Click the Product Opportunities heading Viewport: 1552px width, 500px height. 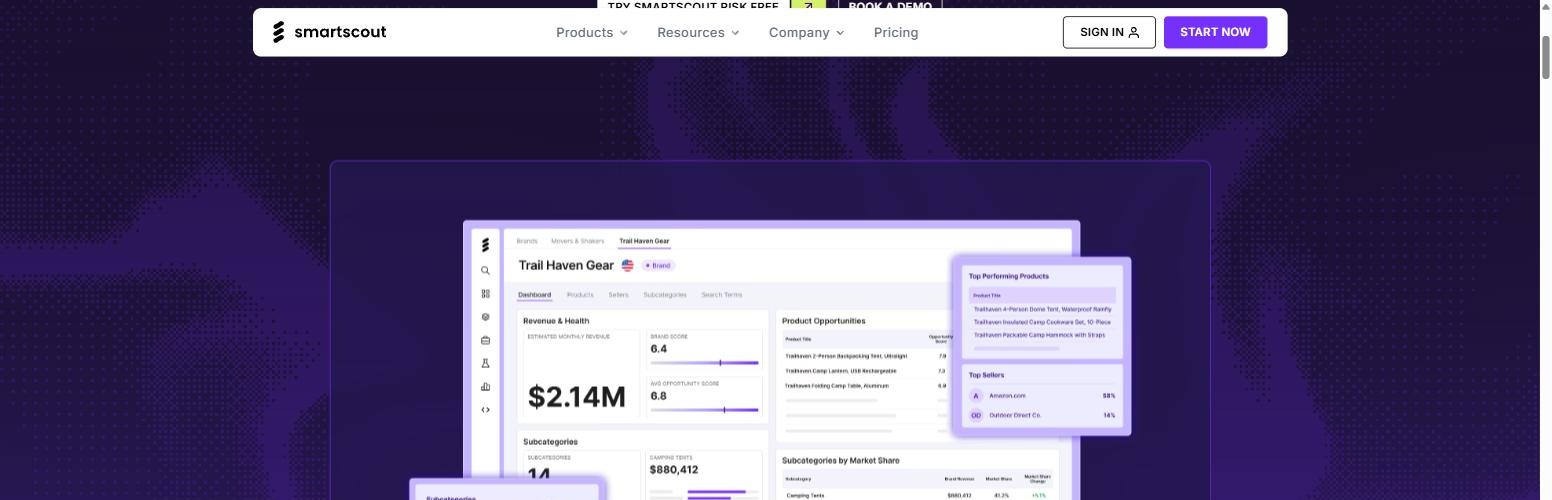pyautogui.click(x=824, y=321)
